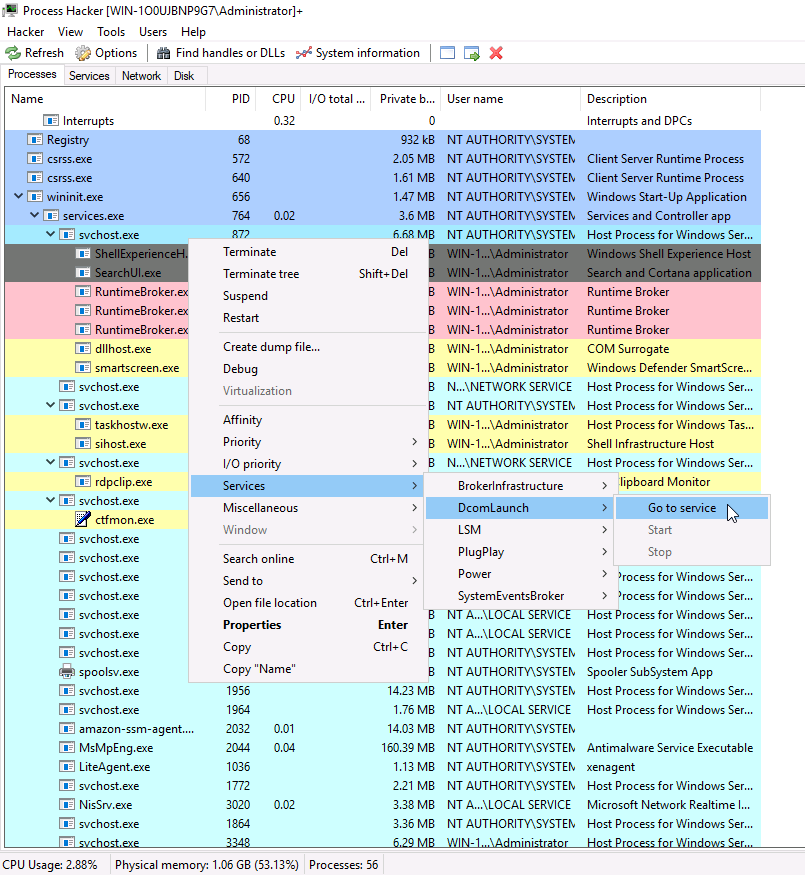Choose Create dump file option
This screenshot has width=805, height=875.
[x=308, y=347]
